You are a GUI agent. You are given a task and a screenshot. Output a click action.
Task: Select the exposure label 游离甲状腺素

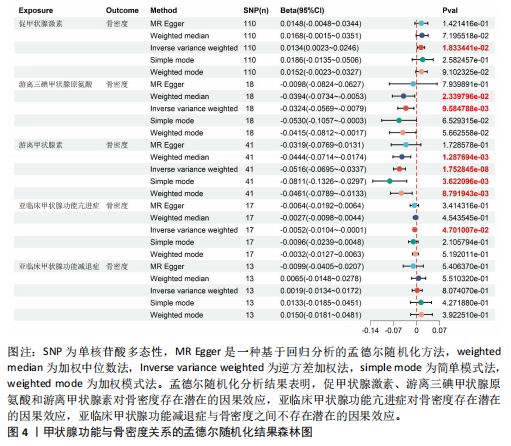40,145
